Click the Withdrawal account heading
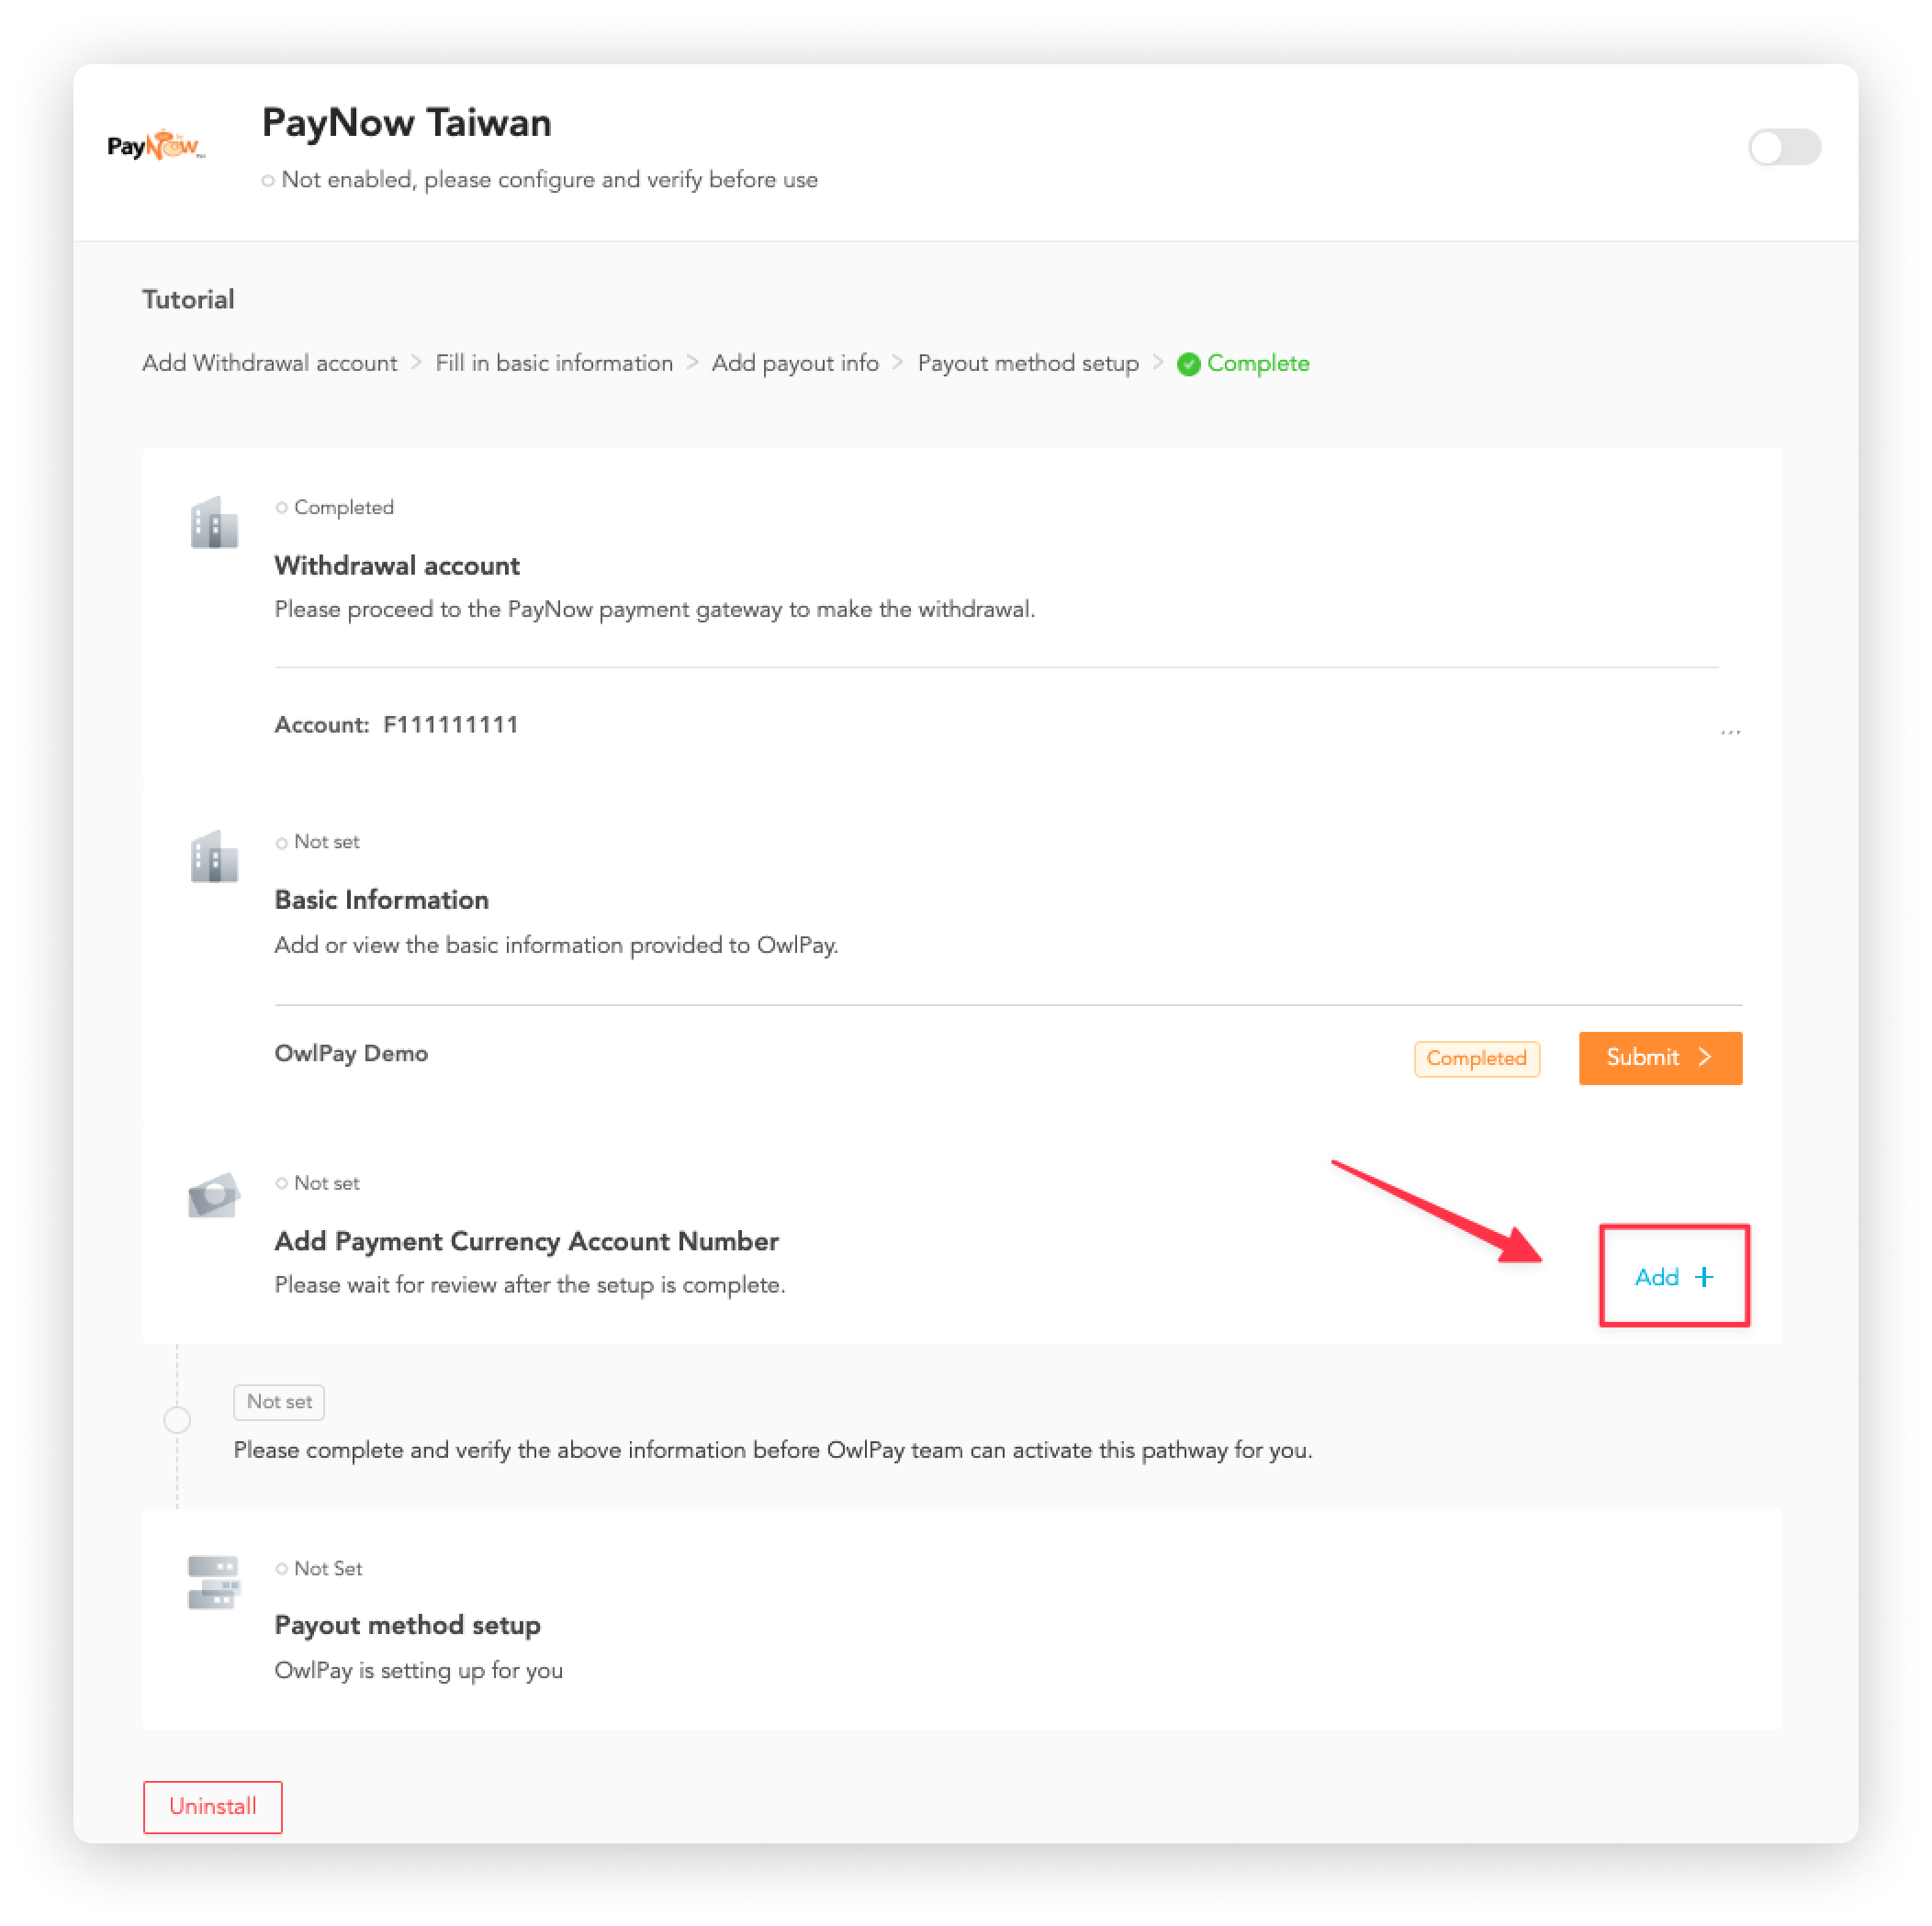 click(x=397, y=565)
